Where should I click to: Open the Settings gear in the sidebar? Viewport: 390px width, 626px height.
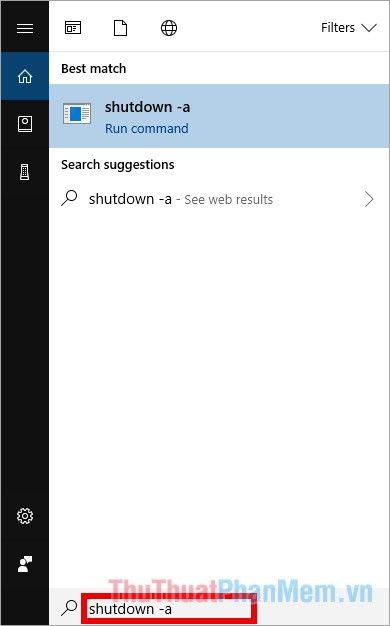coord(25,516)
